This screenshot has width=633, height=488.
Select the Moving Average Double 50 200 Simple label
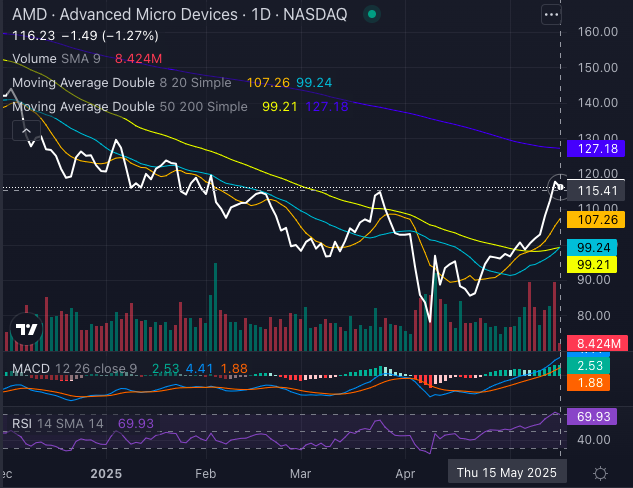click(130, 107)
